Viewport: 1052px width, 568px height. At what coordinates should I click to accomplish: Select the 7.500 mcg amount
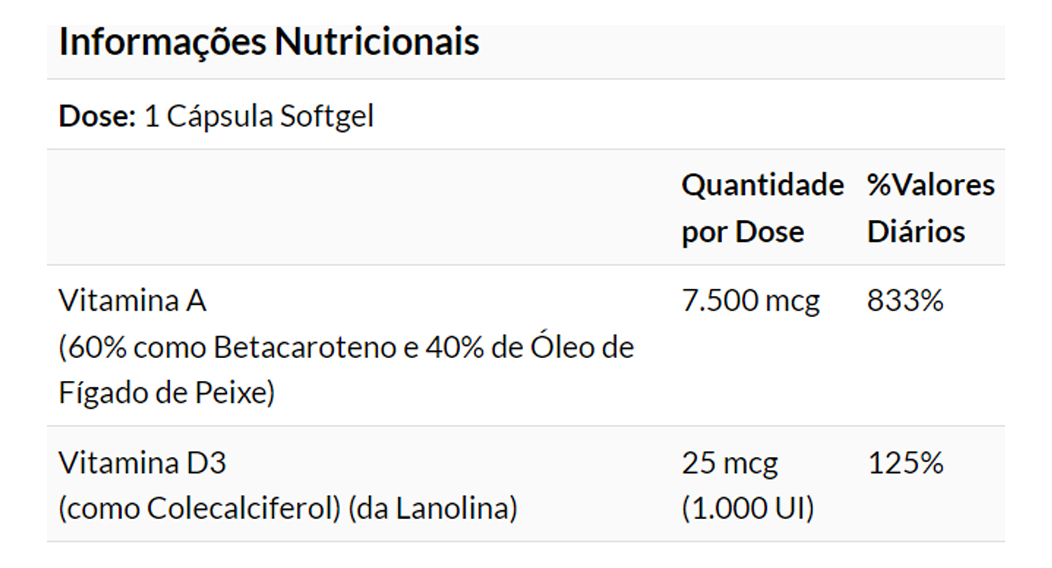(x=750, y=300)
